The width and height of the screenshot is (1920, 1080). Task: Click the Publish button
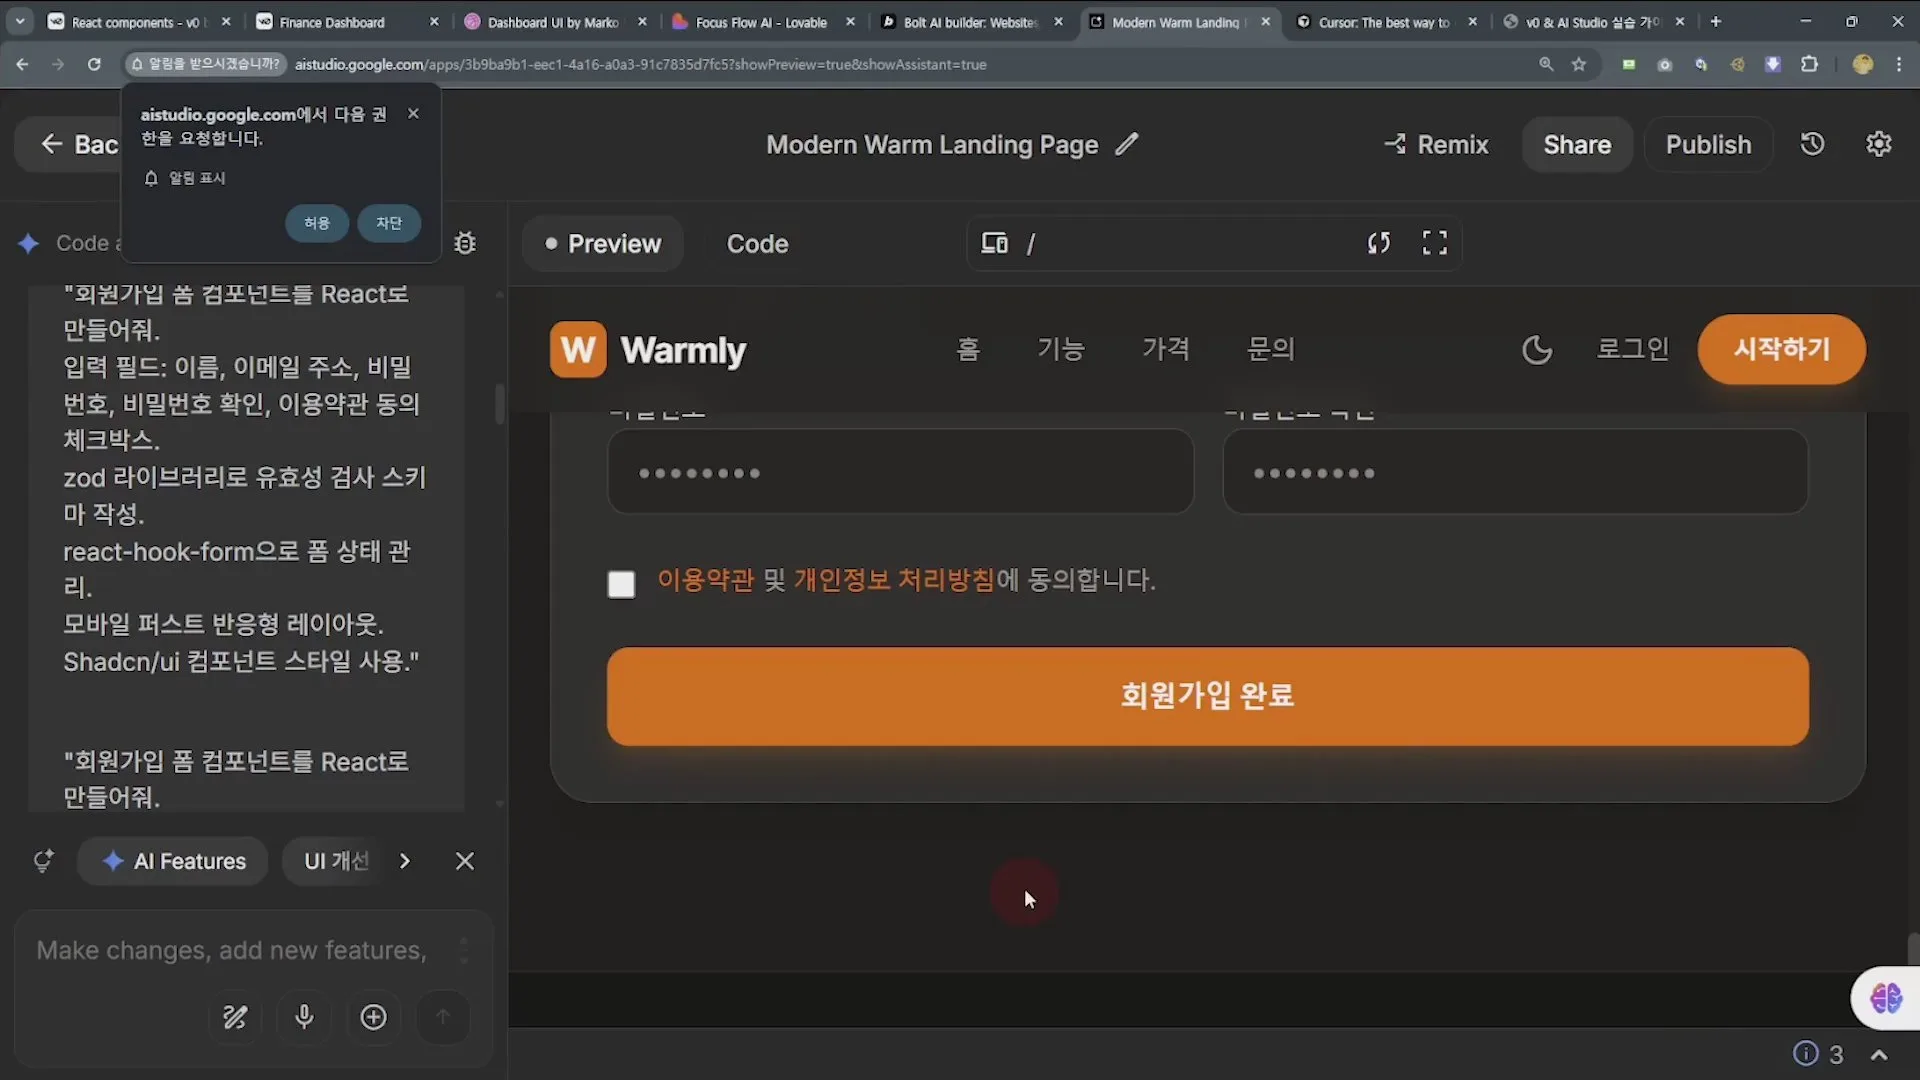[x=1708, y=144]
